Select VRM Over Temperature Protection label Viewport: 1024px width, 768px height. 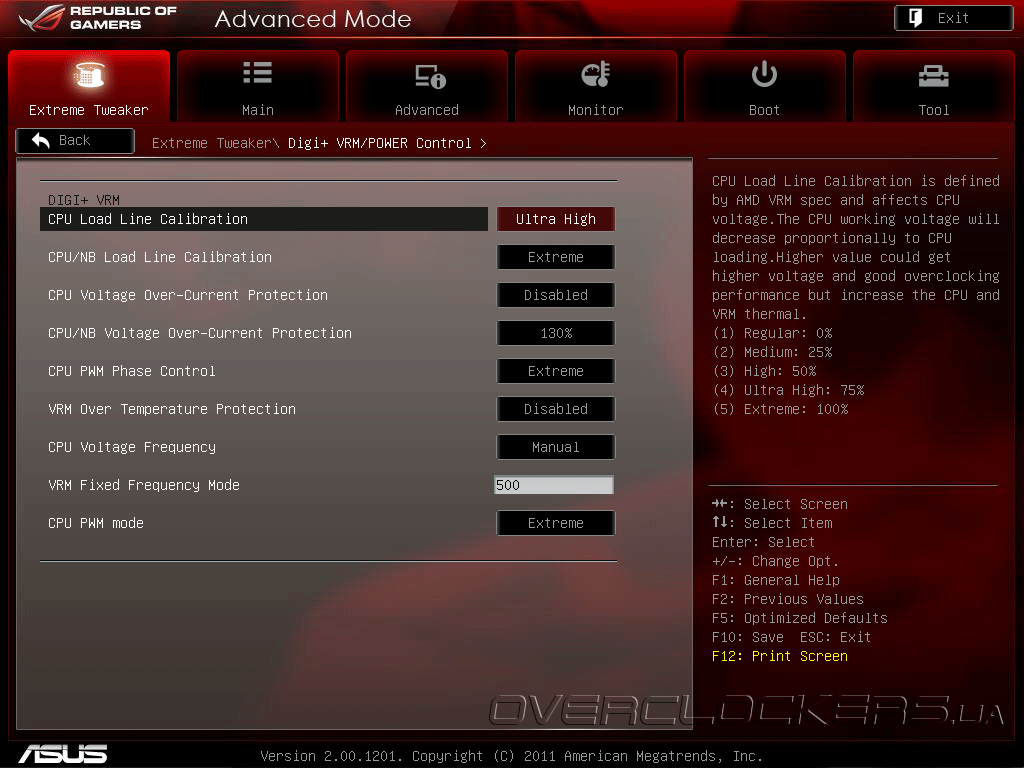pyautogui.click(x=172, y=409)
